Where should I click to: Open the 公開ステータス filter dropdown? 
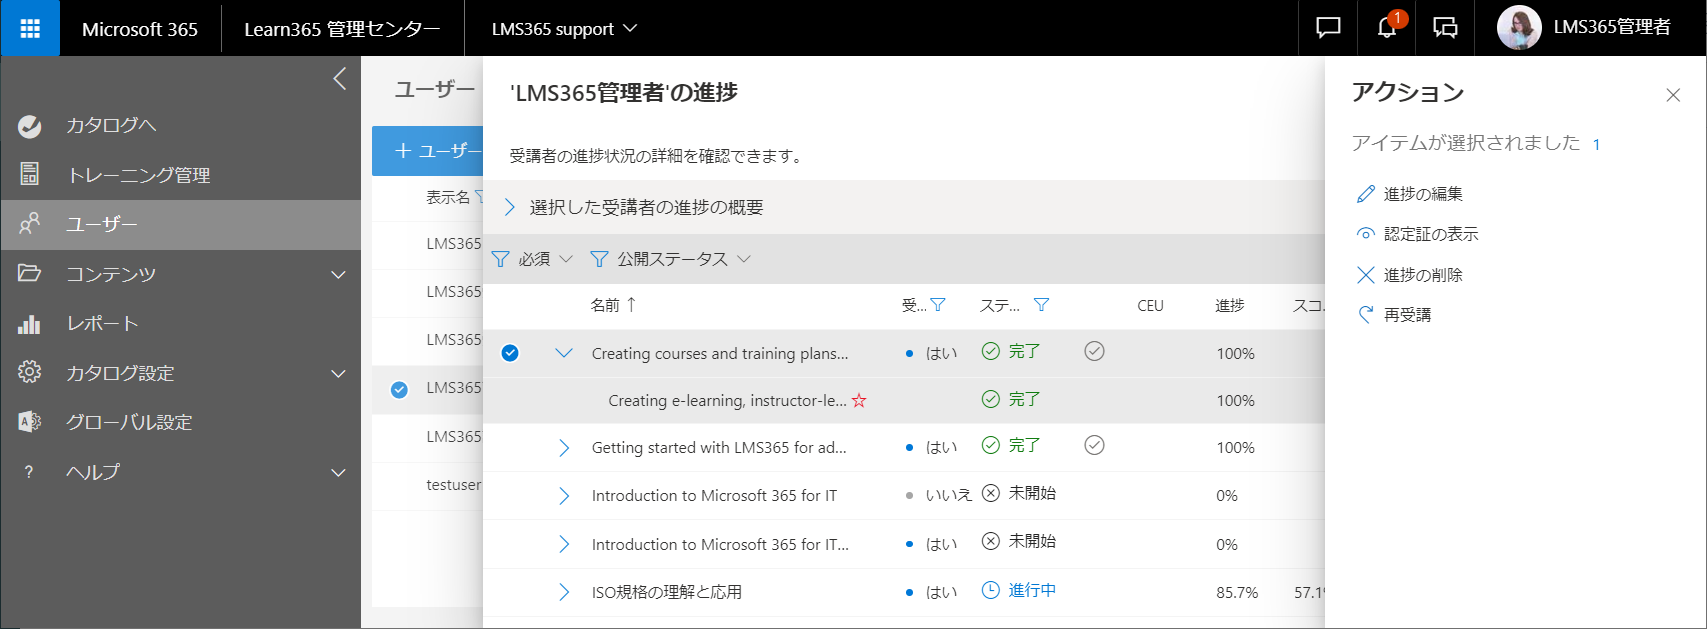point(672,259)
